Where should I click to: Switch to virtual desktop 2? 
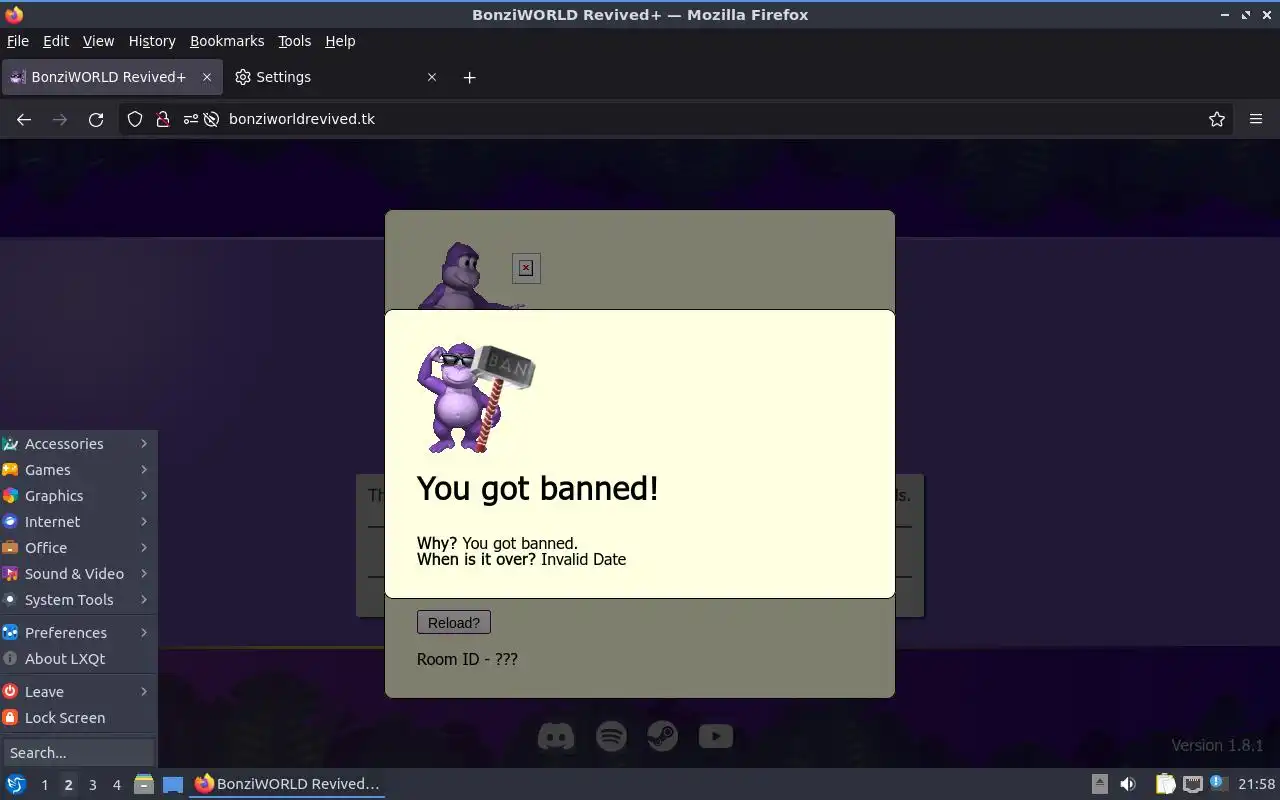pos(68,785)
